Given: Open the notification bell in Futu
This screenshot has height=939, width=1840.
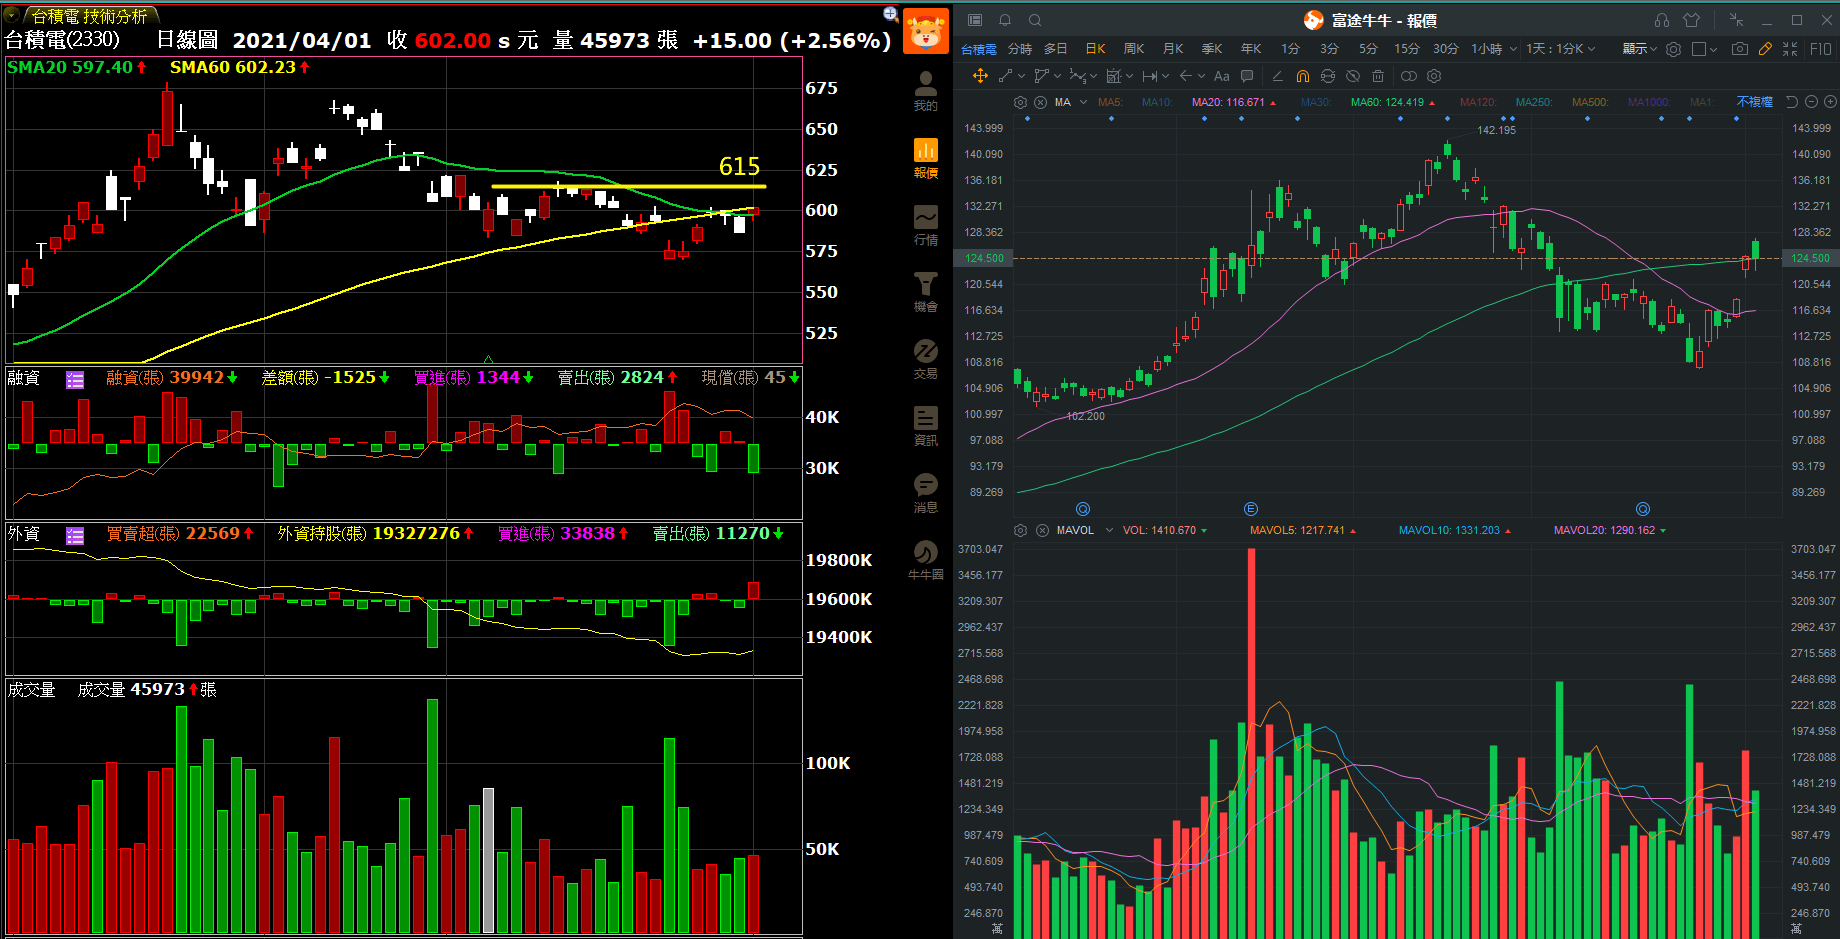Looking at the screenshot, I should tap(1005, 20).
